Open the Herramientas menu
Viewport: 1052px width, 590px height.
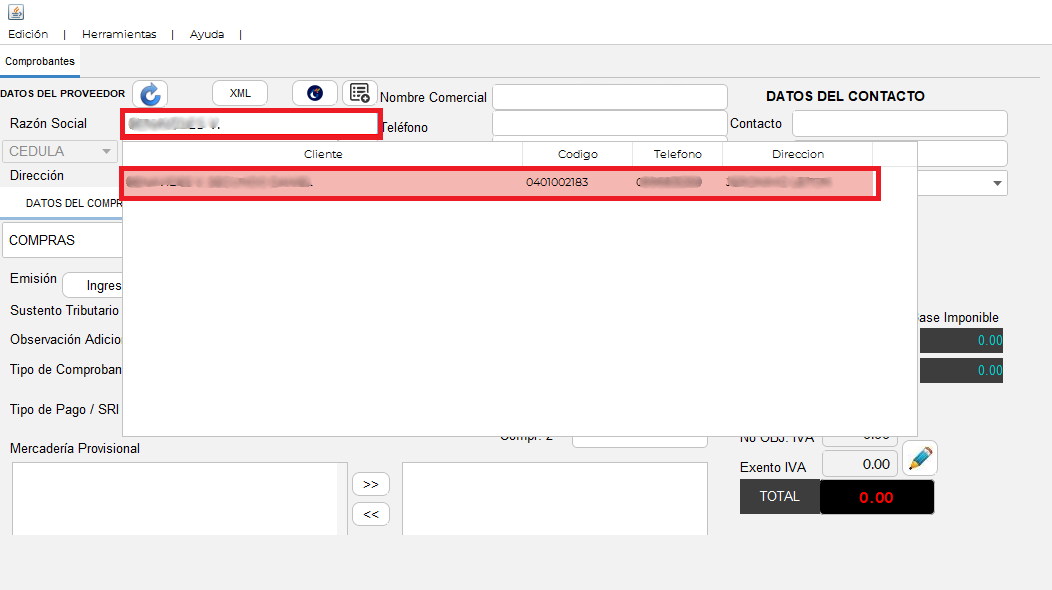tap(119, 34)
